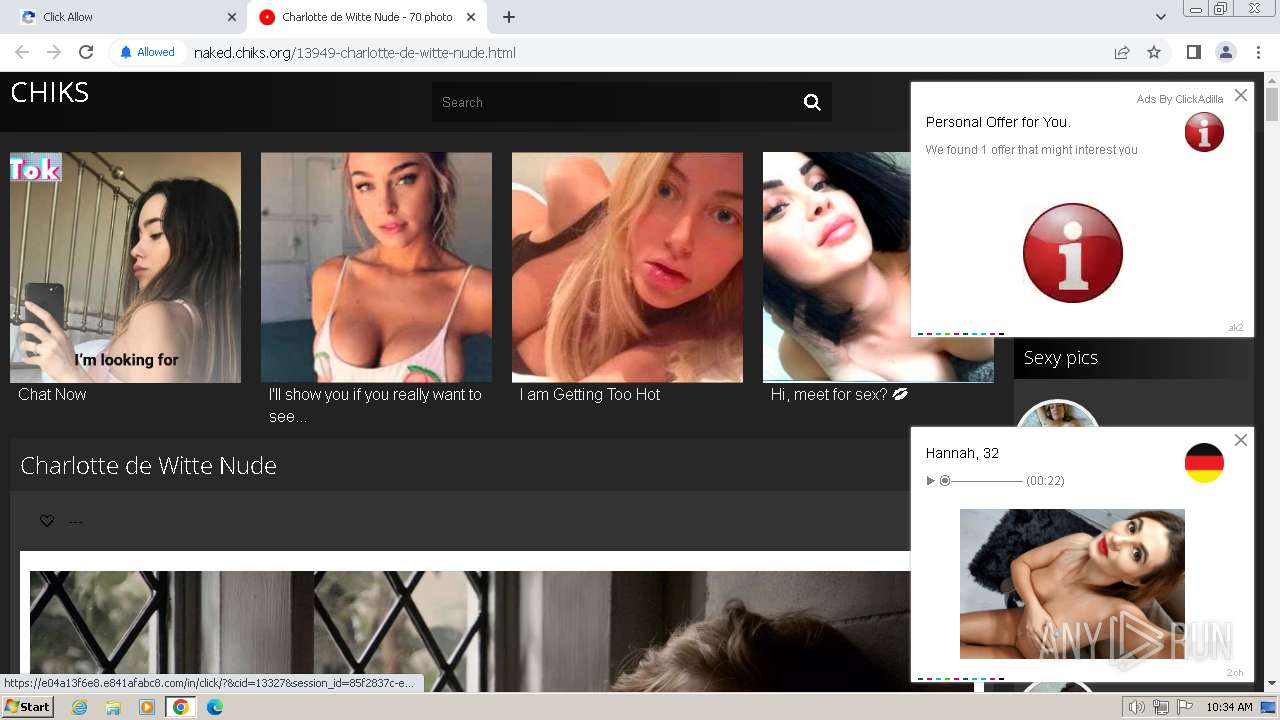This screenshot has width=1280, height=720.
Task: Close the 'Charlotte de Witte Nude' tab
Action: (471, 17)
